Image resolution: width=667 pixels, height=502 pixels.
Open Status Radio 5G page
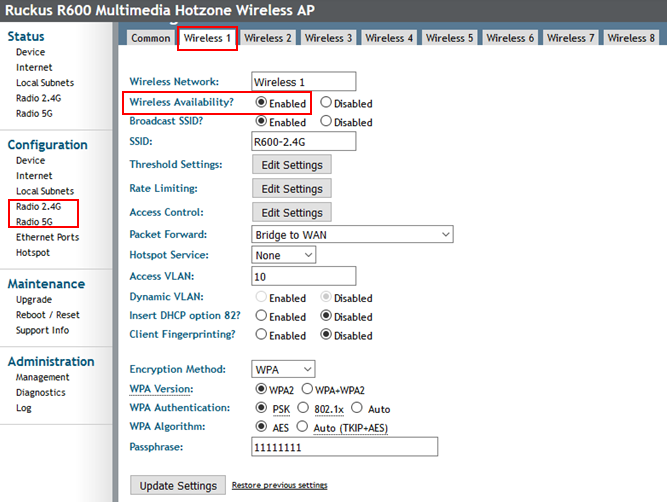click(34, 113)
